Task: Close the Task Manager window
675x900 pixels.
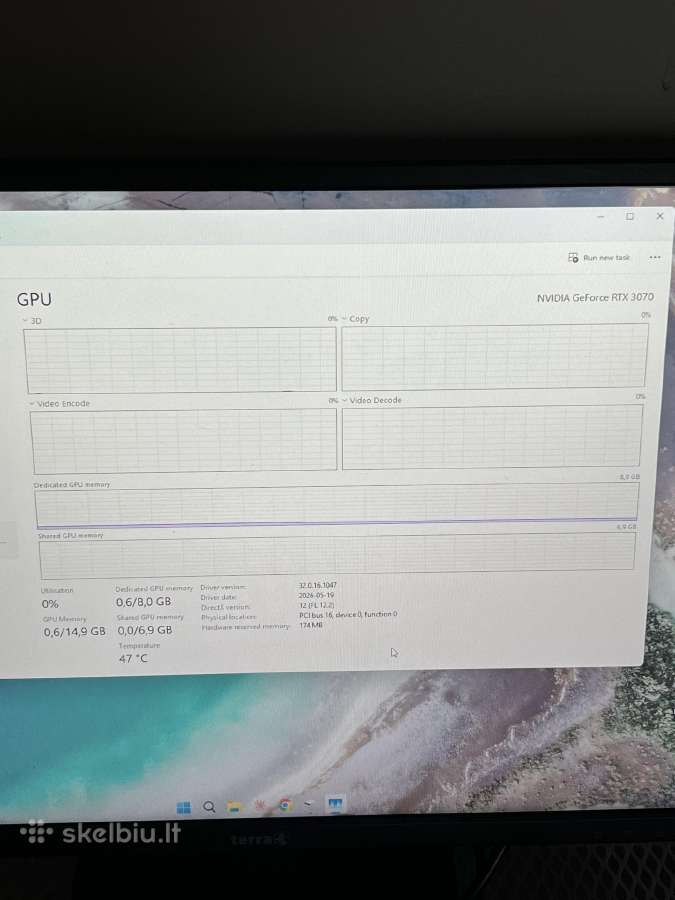Action: pos(660,216)
